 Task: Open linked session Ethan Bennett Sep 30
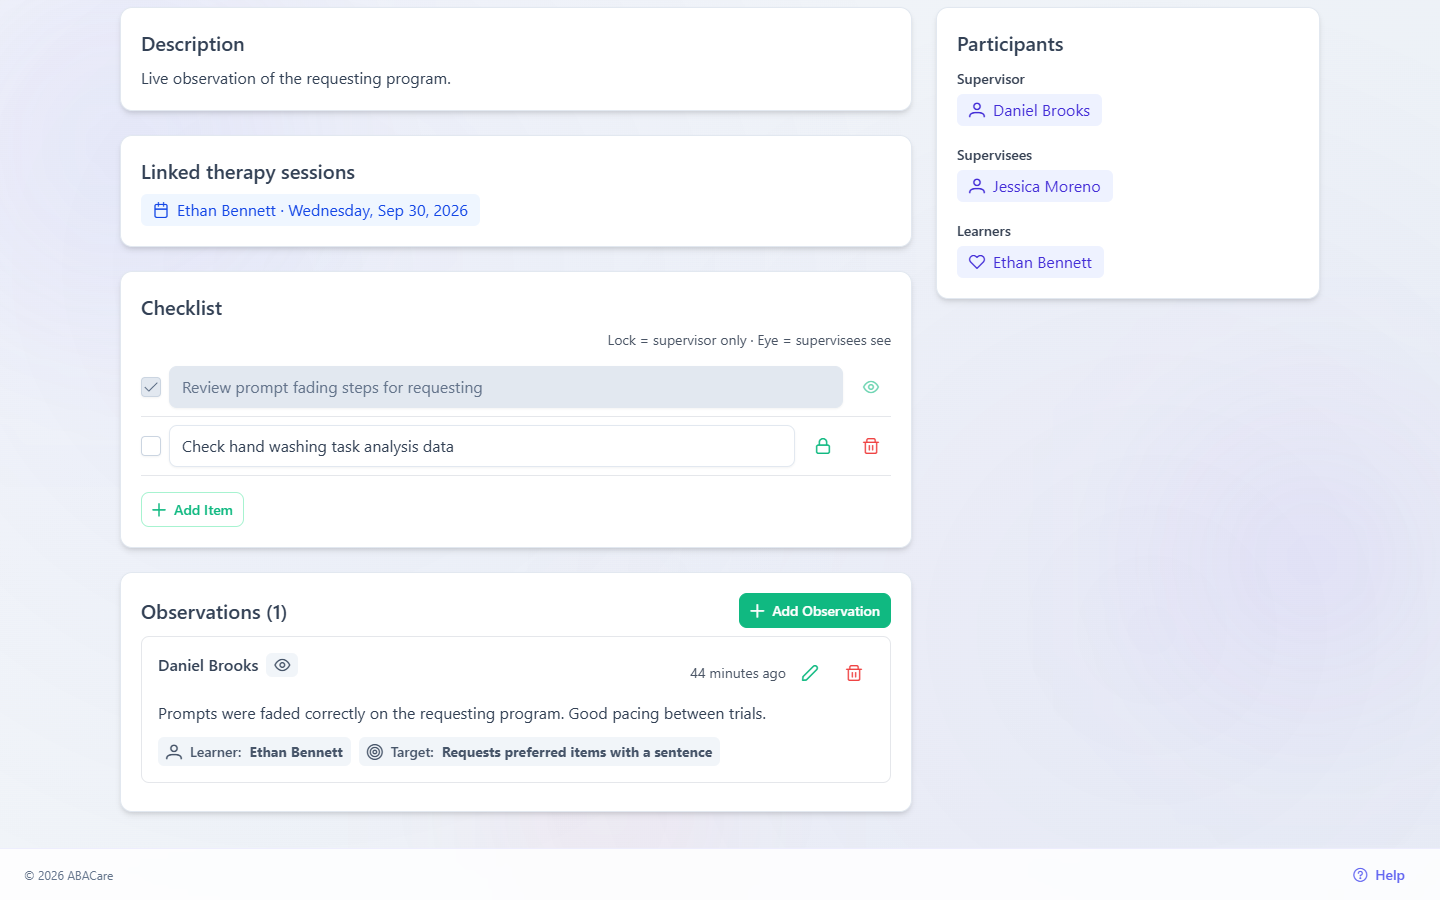pos(310,210)
